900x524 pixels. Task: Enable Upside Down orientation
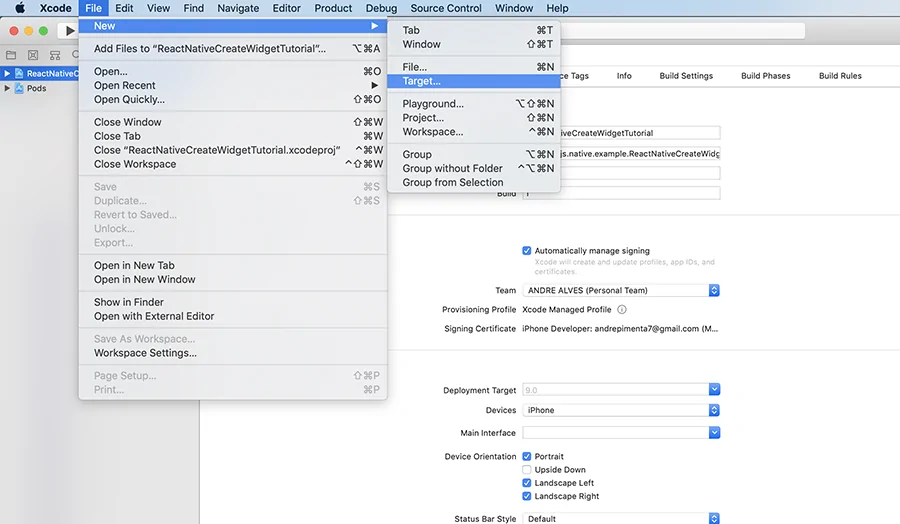click(526, 469)
